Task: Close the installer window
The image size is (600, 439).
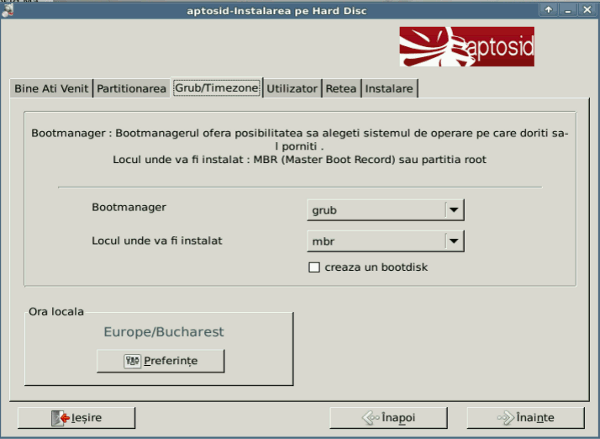Action: click(587, 10)
